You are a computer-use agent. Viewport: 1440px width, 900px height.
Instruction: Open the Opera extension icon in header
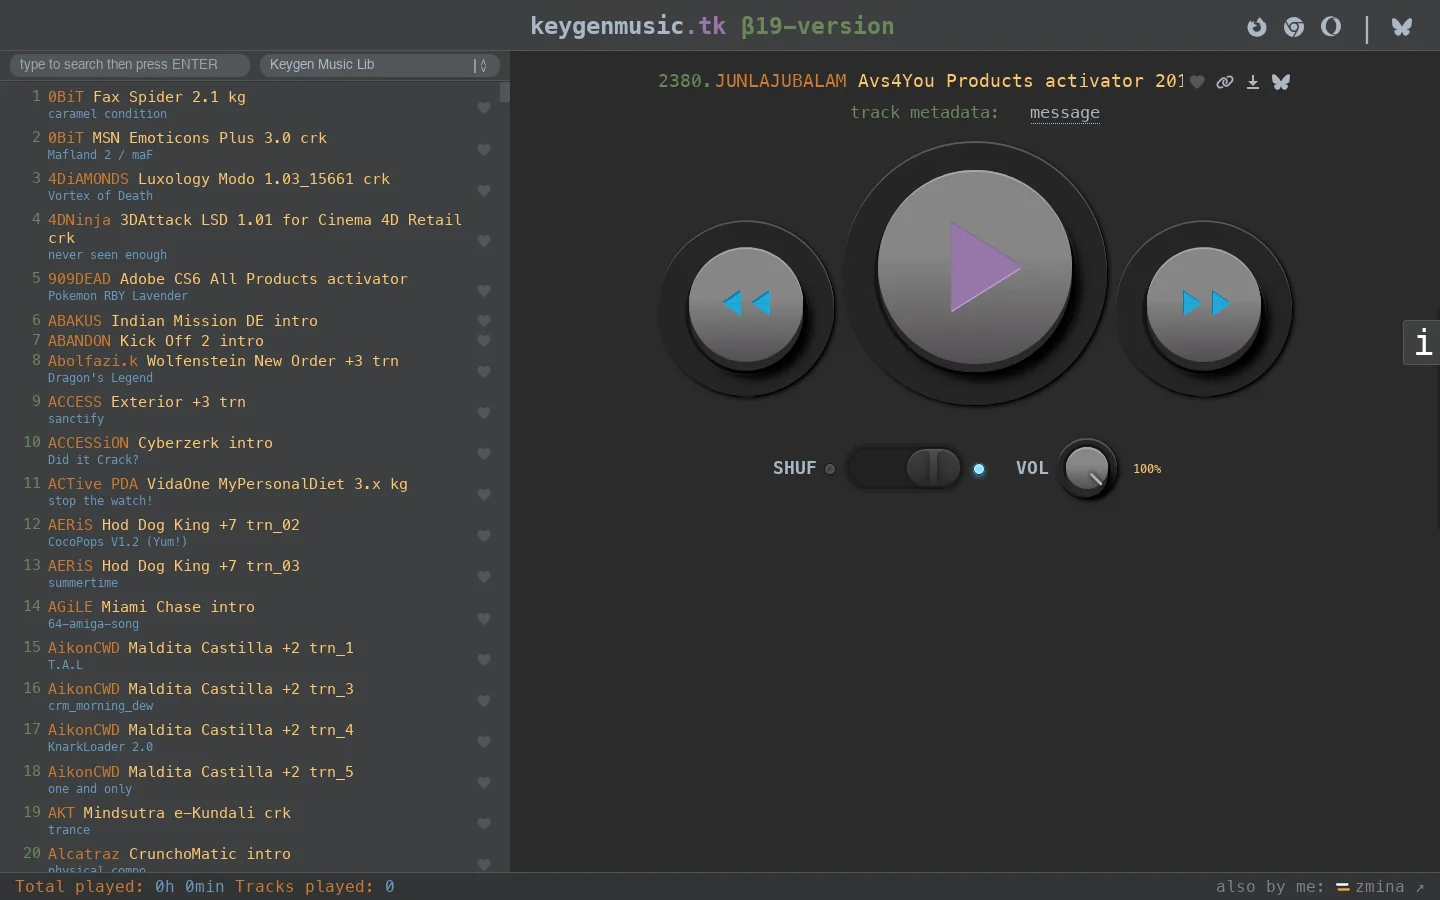click(x=1331, y=27)
